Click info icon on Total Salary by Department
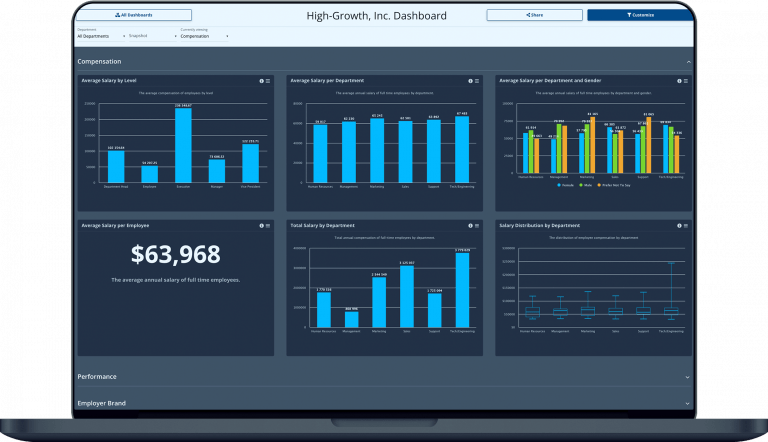Image resolution: width=768 pixels, height=442 pixels. 470,226
